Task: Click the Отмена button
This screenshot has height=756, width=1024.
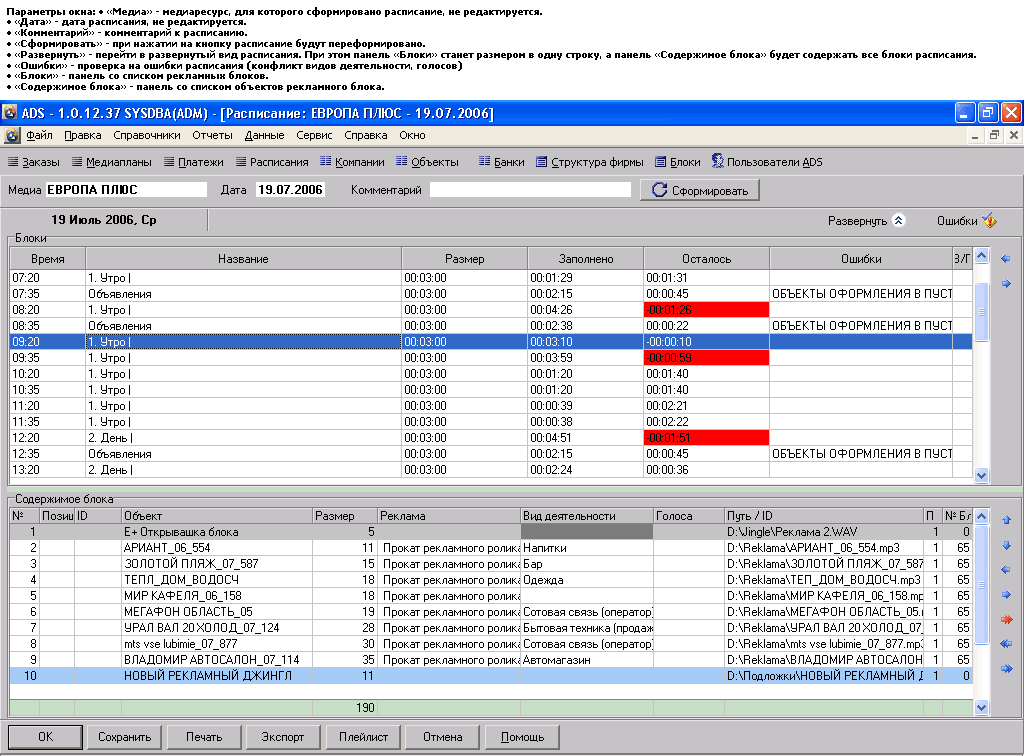Action: 442,737
